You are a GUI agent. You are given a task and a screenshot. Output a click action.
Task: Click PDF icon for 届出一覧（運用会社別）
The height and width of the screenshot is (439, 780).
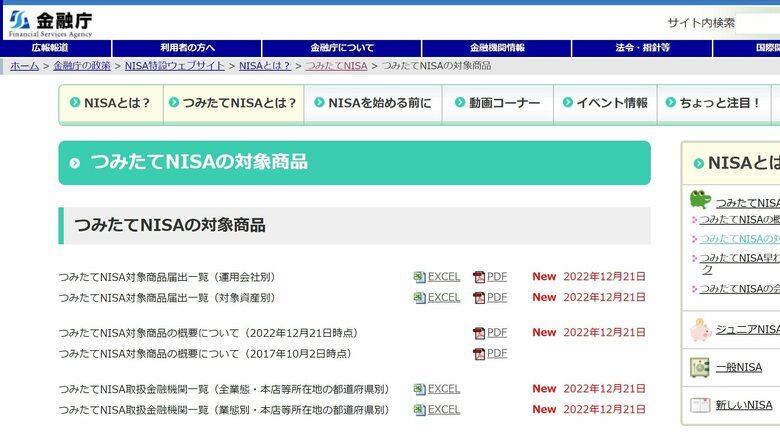(479, 277)
